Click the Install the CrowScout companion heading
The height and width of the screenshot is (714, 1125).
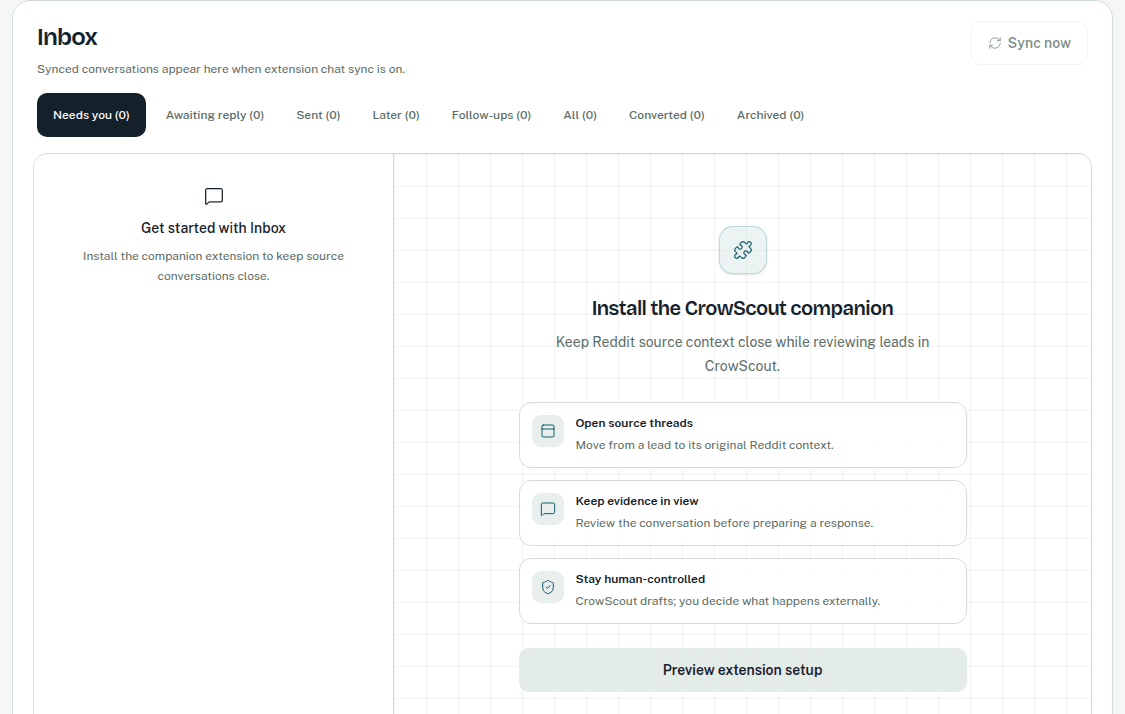coord(743,309)
